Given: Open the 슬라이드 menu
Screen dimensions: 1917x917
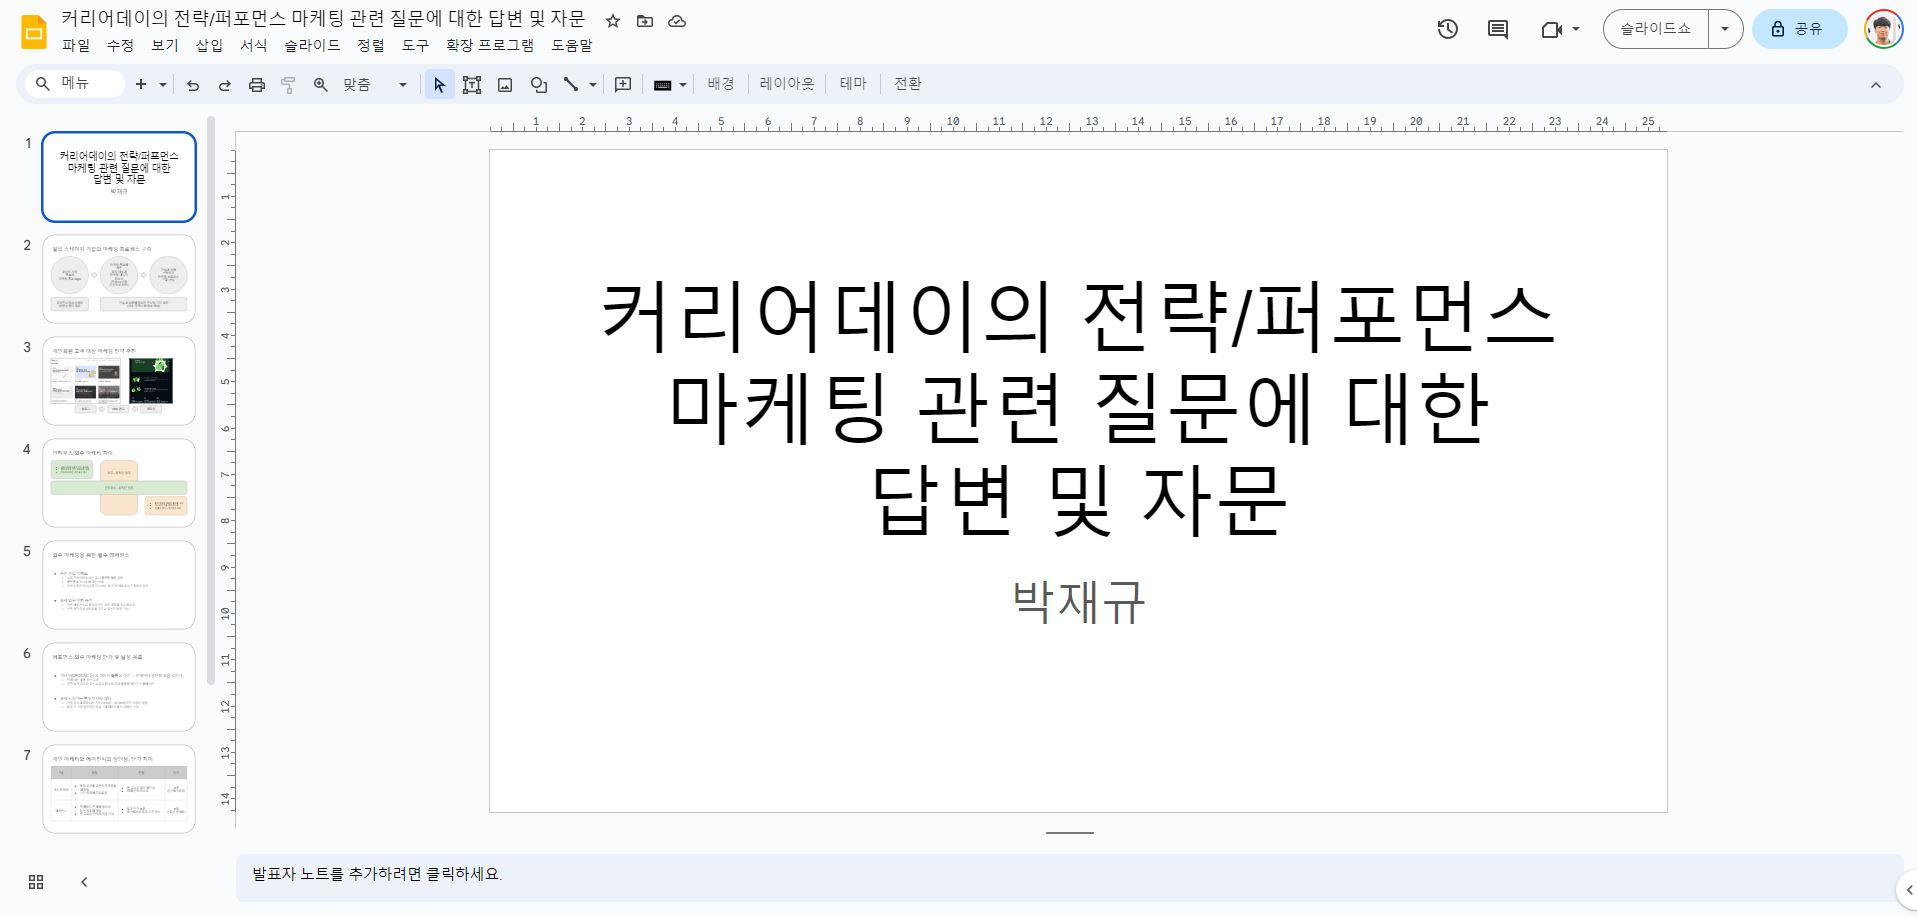Looking at the screenshot, I should pos(312,46).
